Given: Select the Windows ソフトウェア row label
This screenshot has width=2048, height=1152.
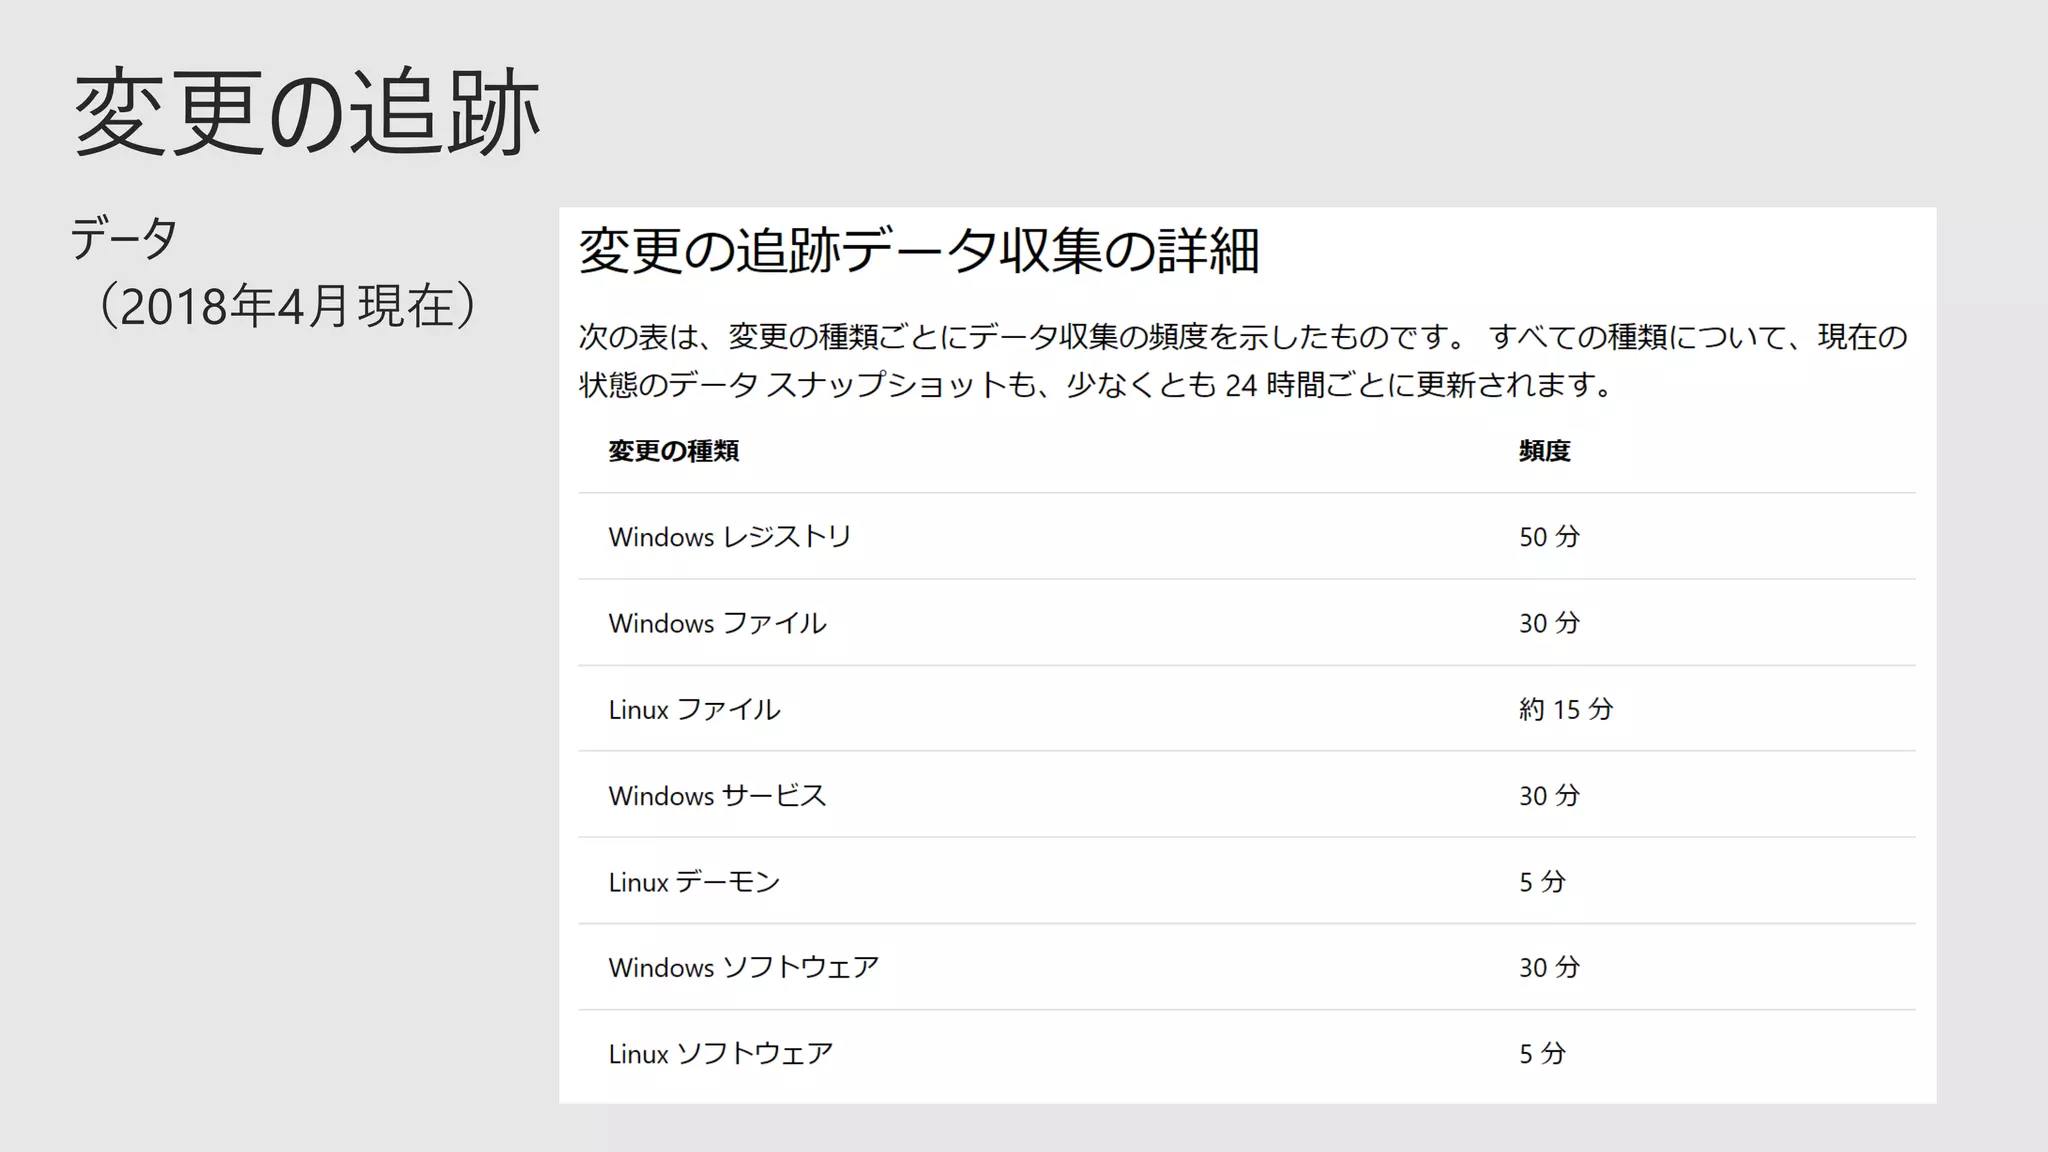Looking at the screenshot, I should pos(743,967).
